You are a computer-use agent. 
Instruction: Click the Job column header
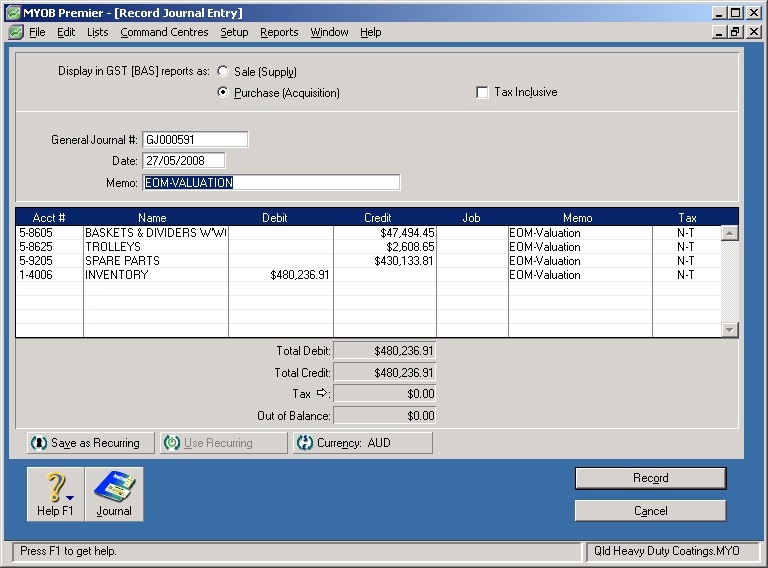click(x=472, y=217)
